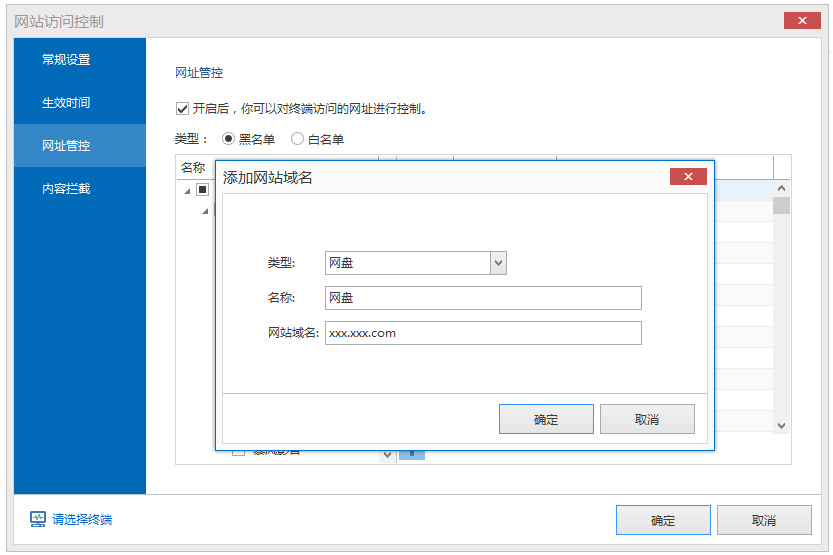
Task: Open the 内容拦截 tab
Action: click(x=66, y=189)
